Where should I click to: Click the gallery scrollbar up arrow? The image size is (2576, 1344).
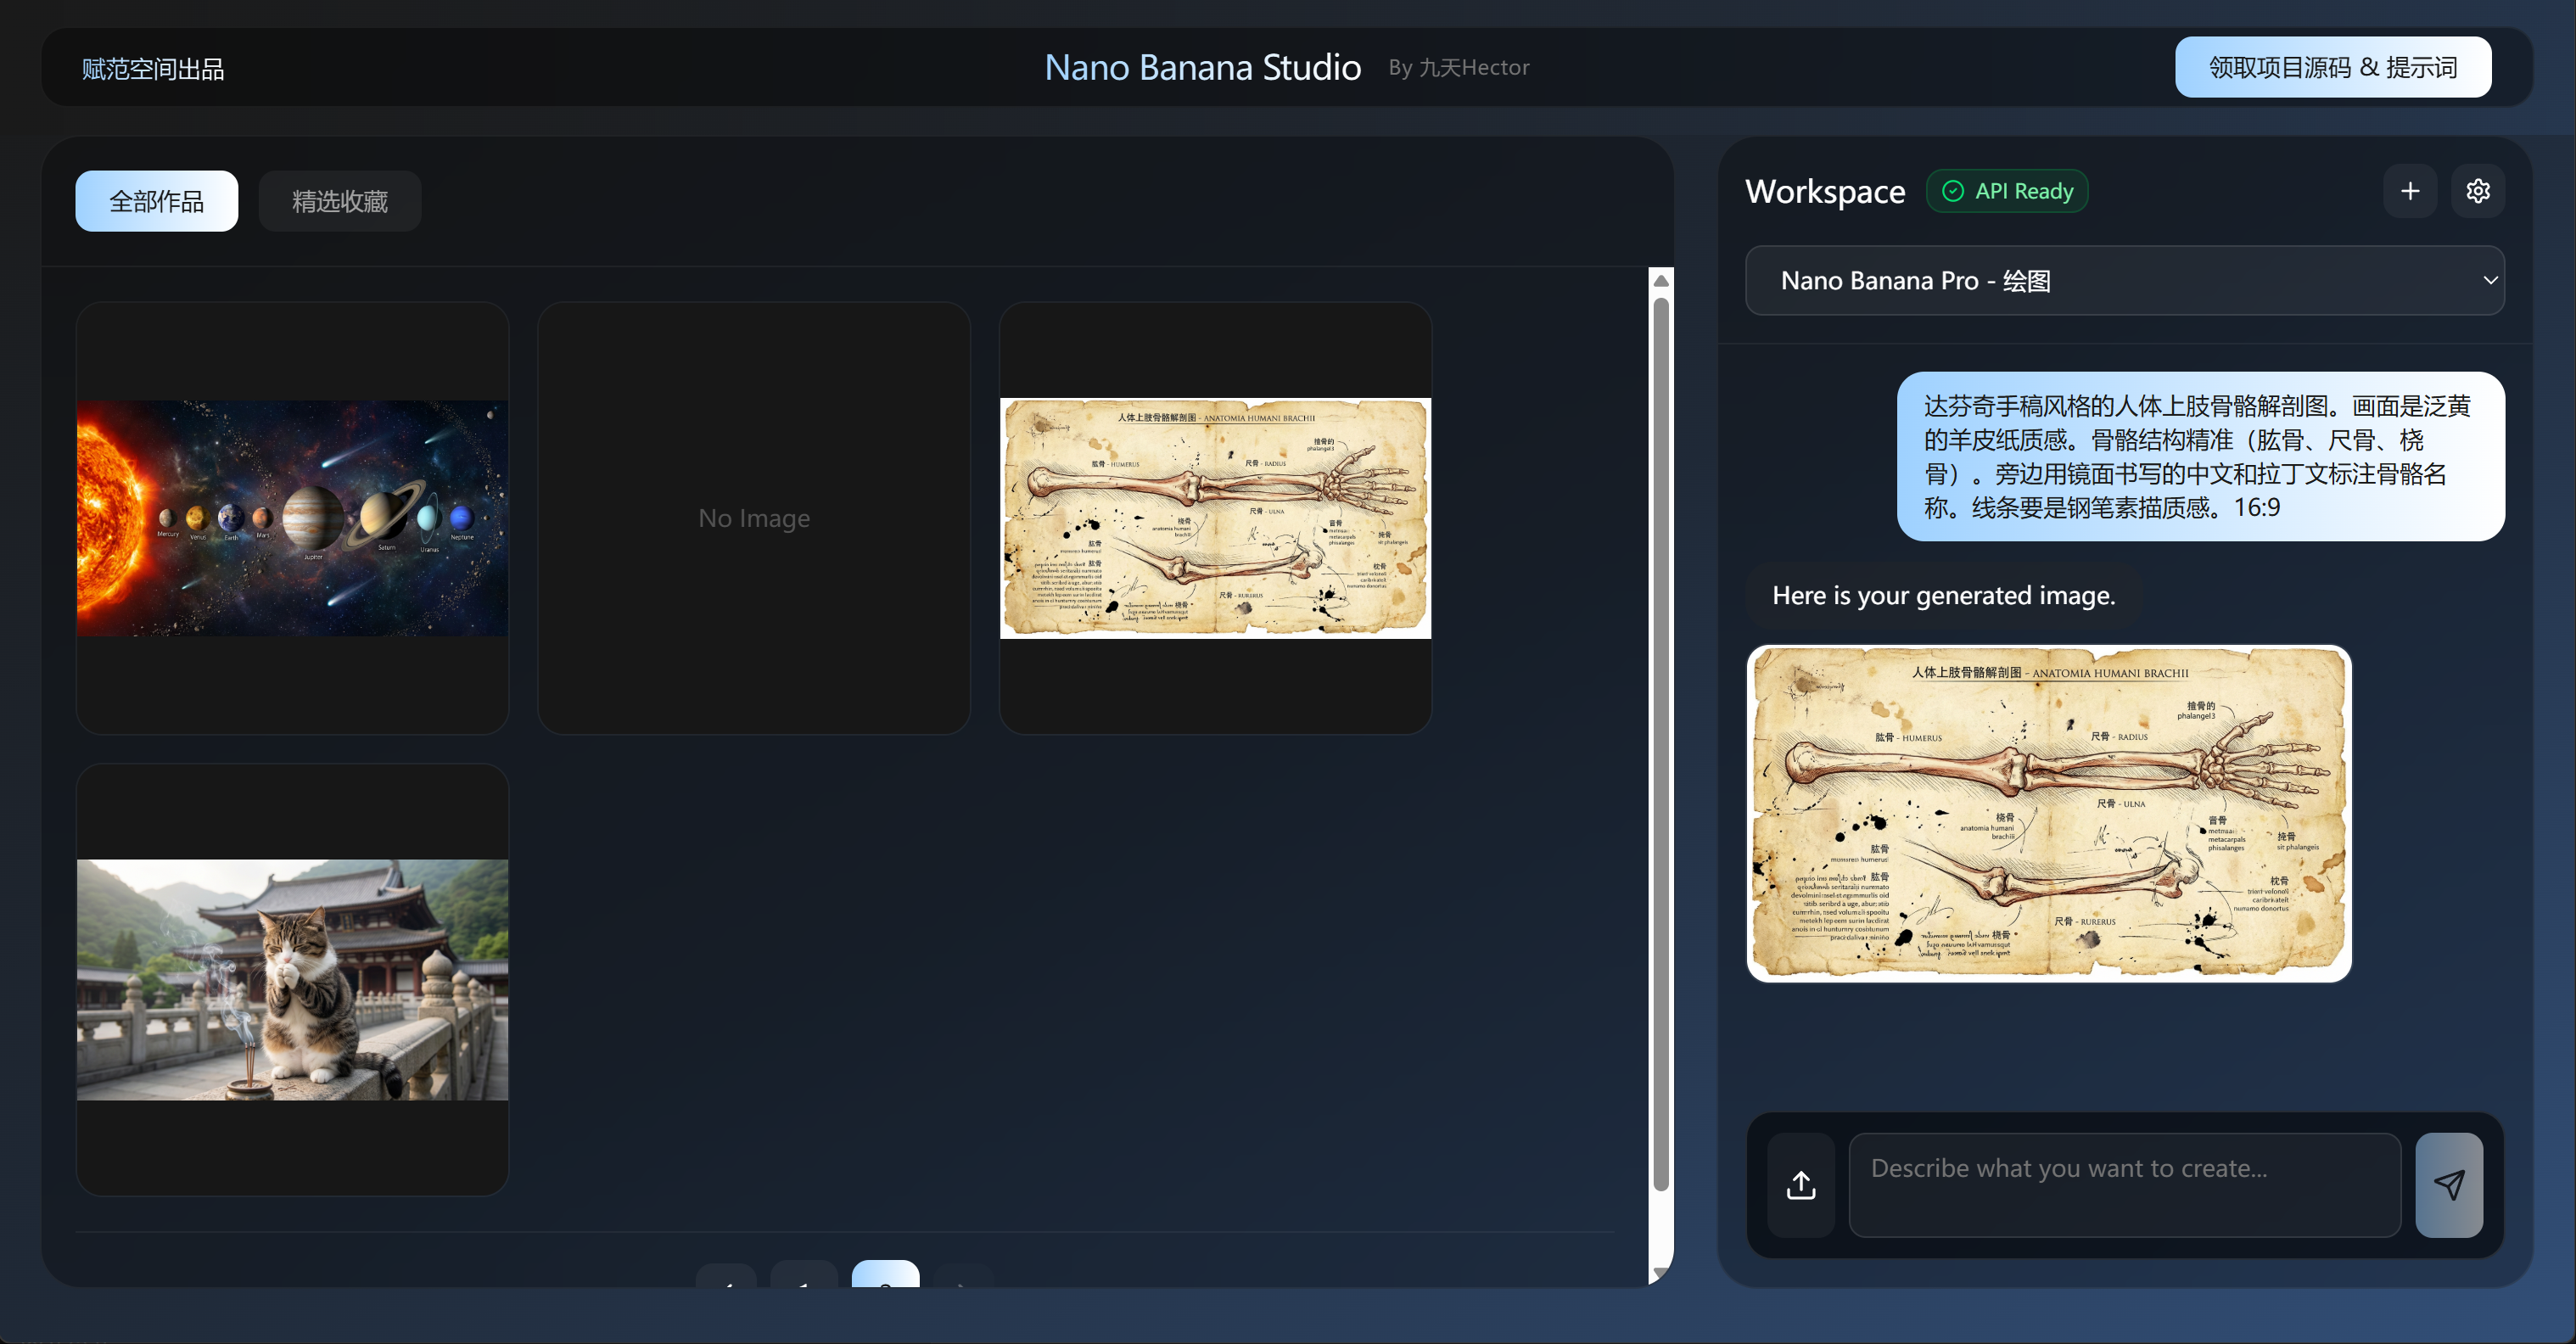coord(1660,281)
